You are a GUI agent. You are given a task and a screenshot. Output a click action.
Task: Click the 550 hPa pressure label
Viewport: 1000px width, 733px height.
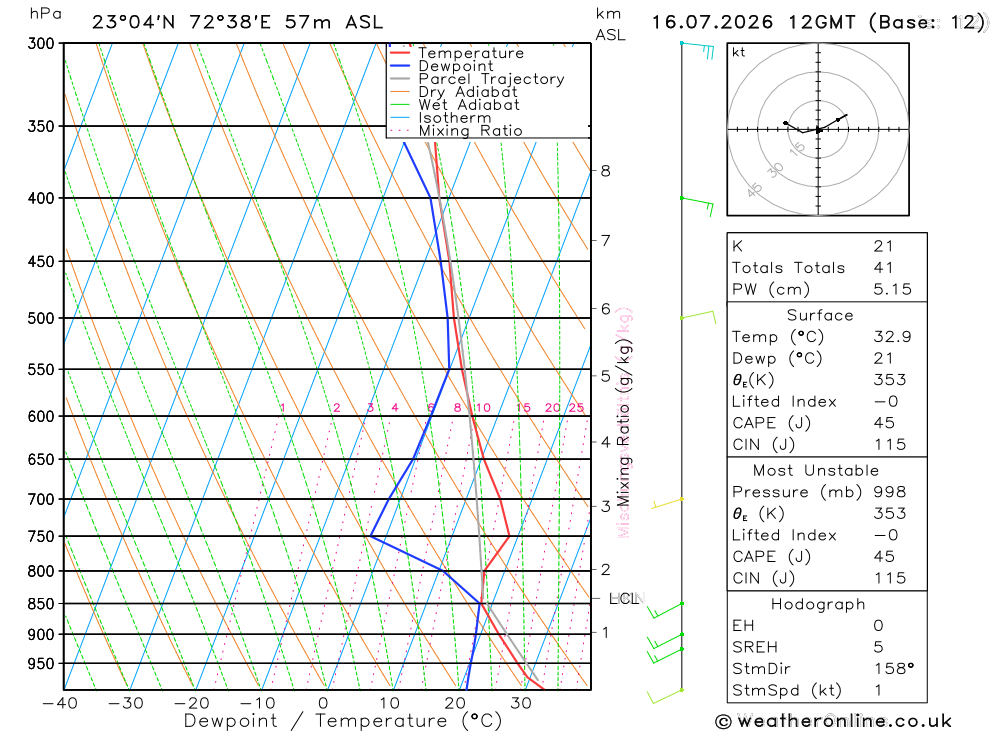pyautogui.click(x=41, y=369)
